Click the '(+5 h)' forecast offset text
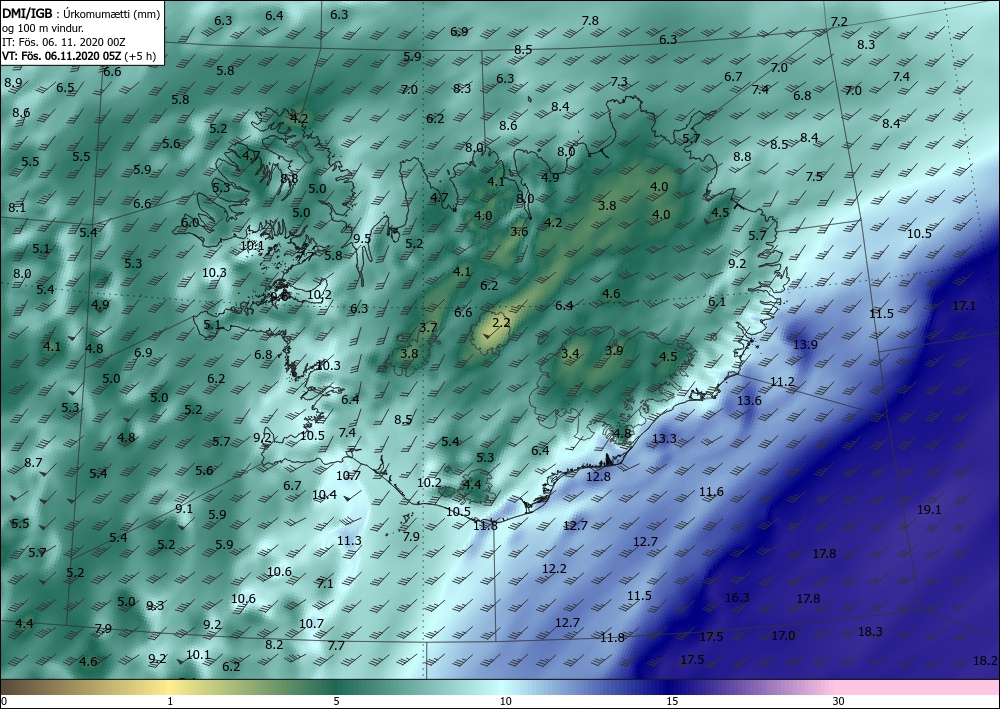The width and height of the screenshot is (1000, 709). point(140,55)
